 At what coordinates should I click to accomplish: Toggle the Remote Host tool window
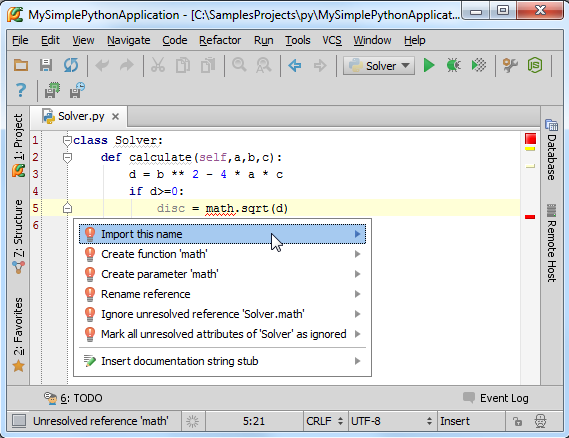click(552, 243)
